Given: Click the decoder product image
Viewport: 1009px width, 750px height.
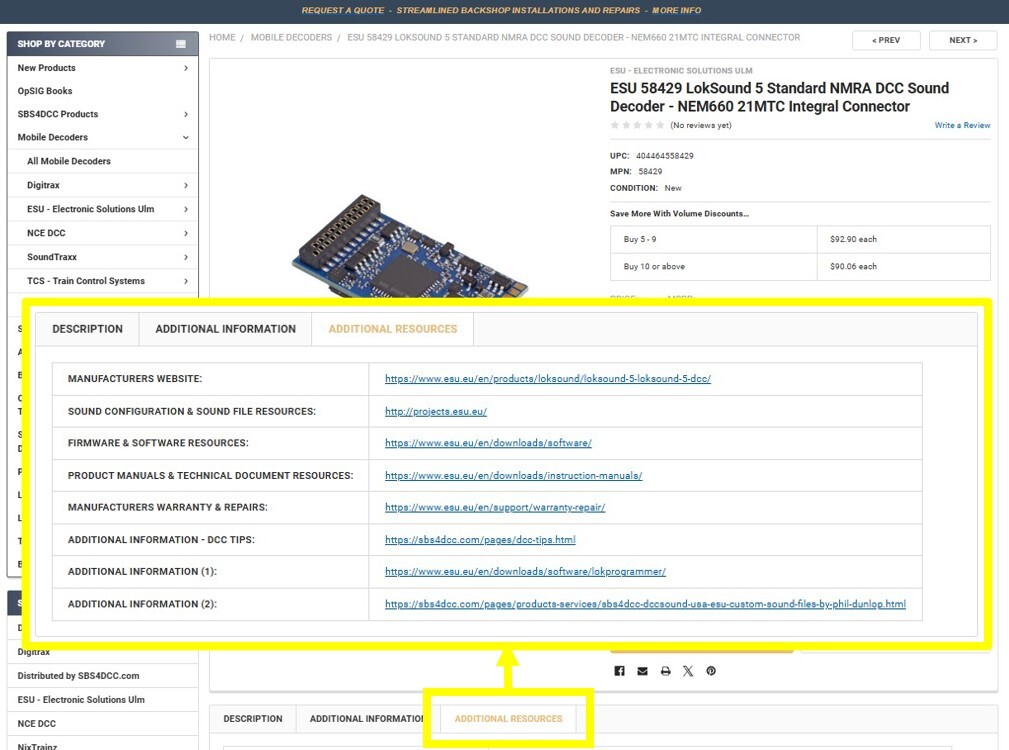Looking at the screenshot, I should tap(409, 248).
